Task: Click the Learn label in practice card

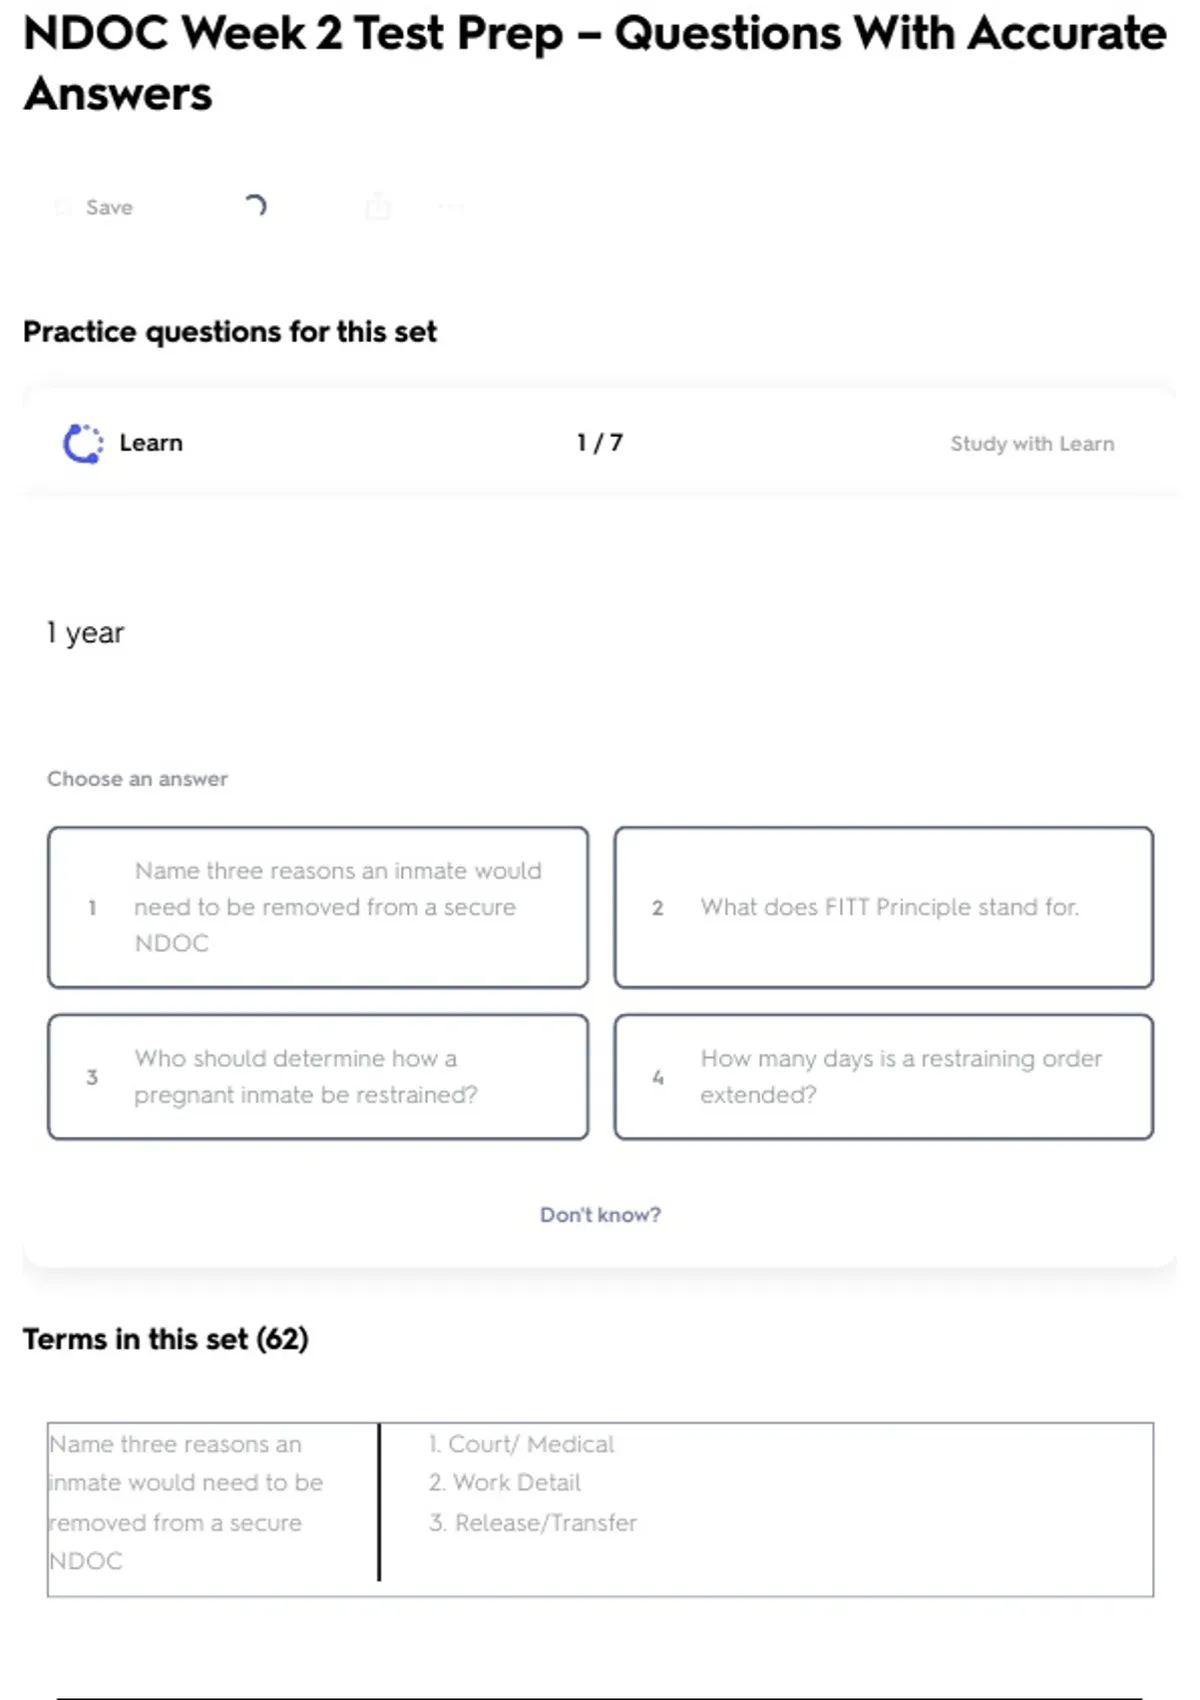Action: point(151,443)
